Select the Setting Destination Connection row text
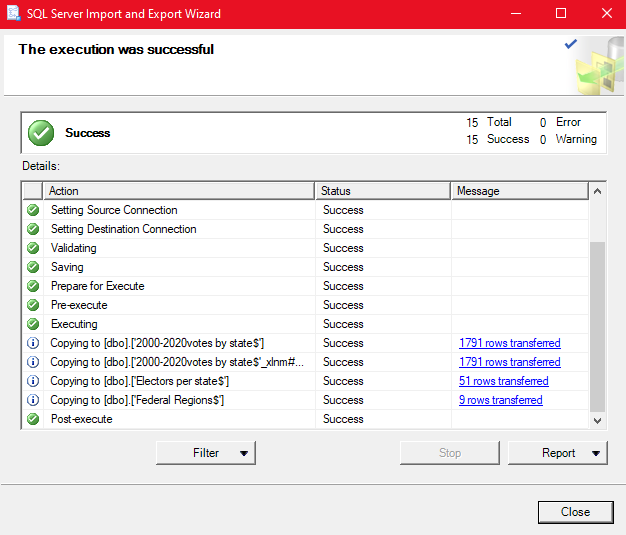This screenshot has width=626, height=535. point(124,229)
